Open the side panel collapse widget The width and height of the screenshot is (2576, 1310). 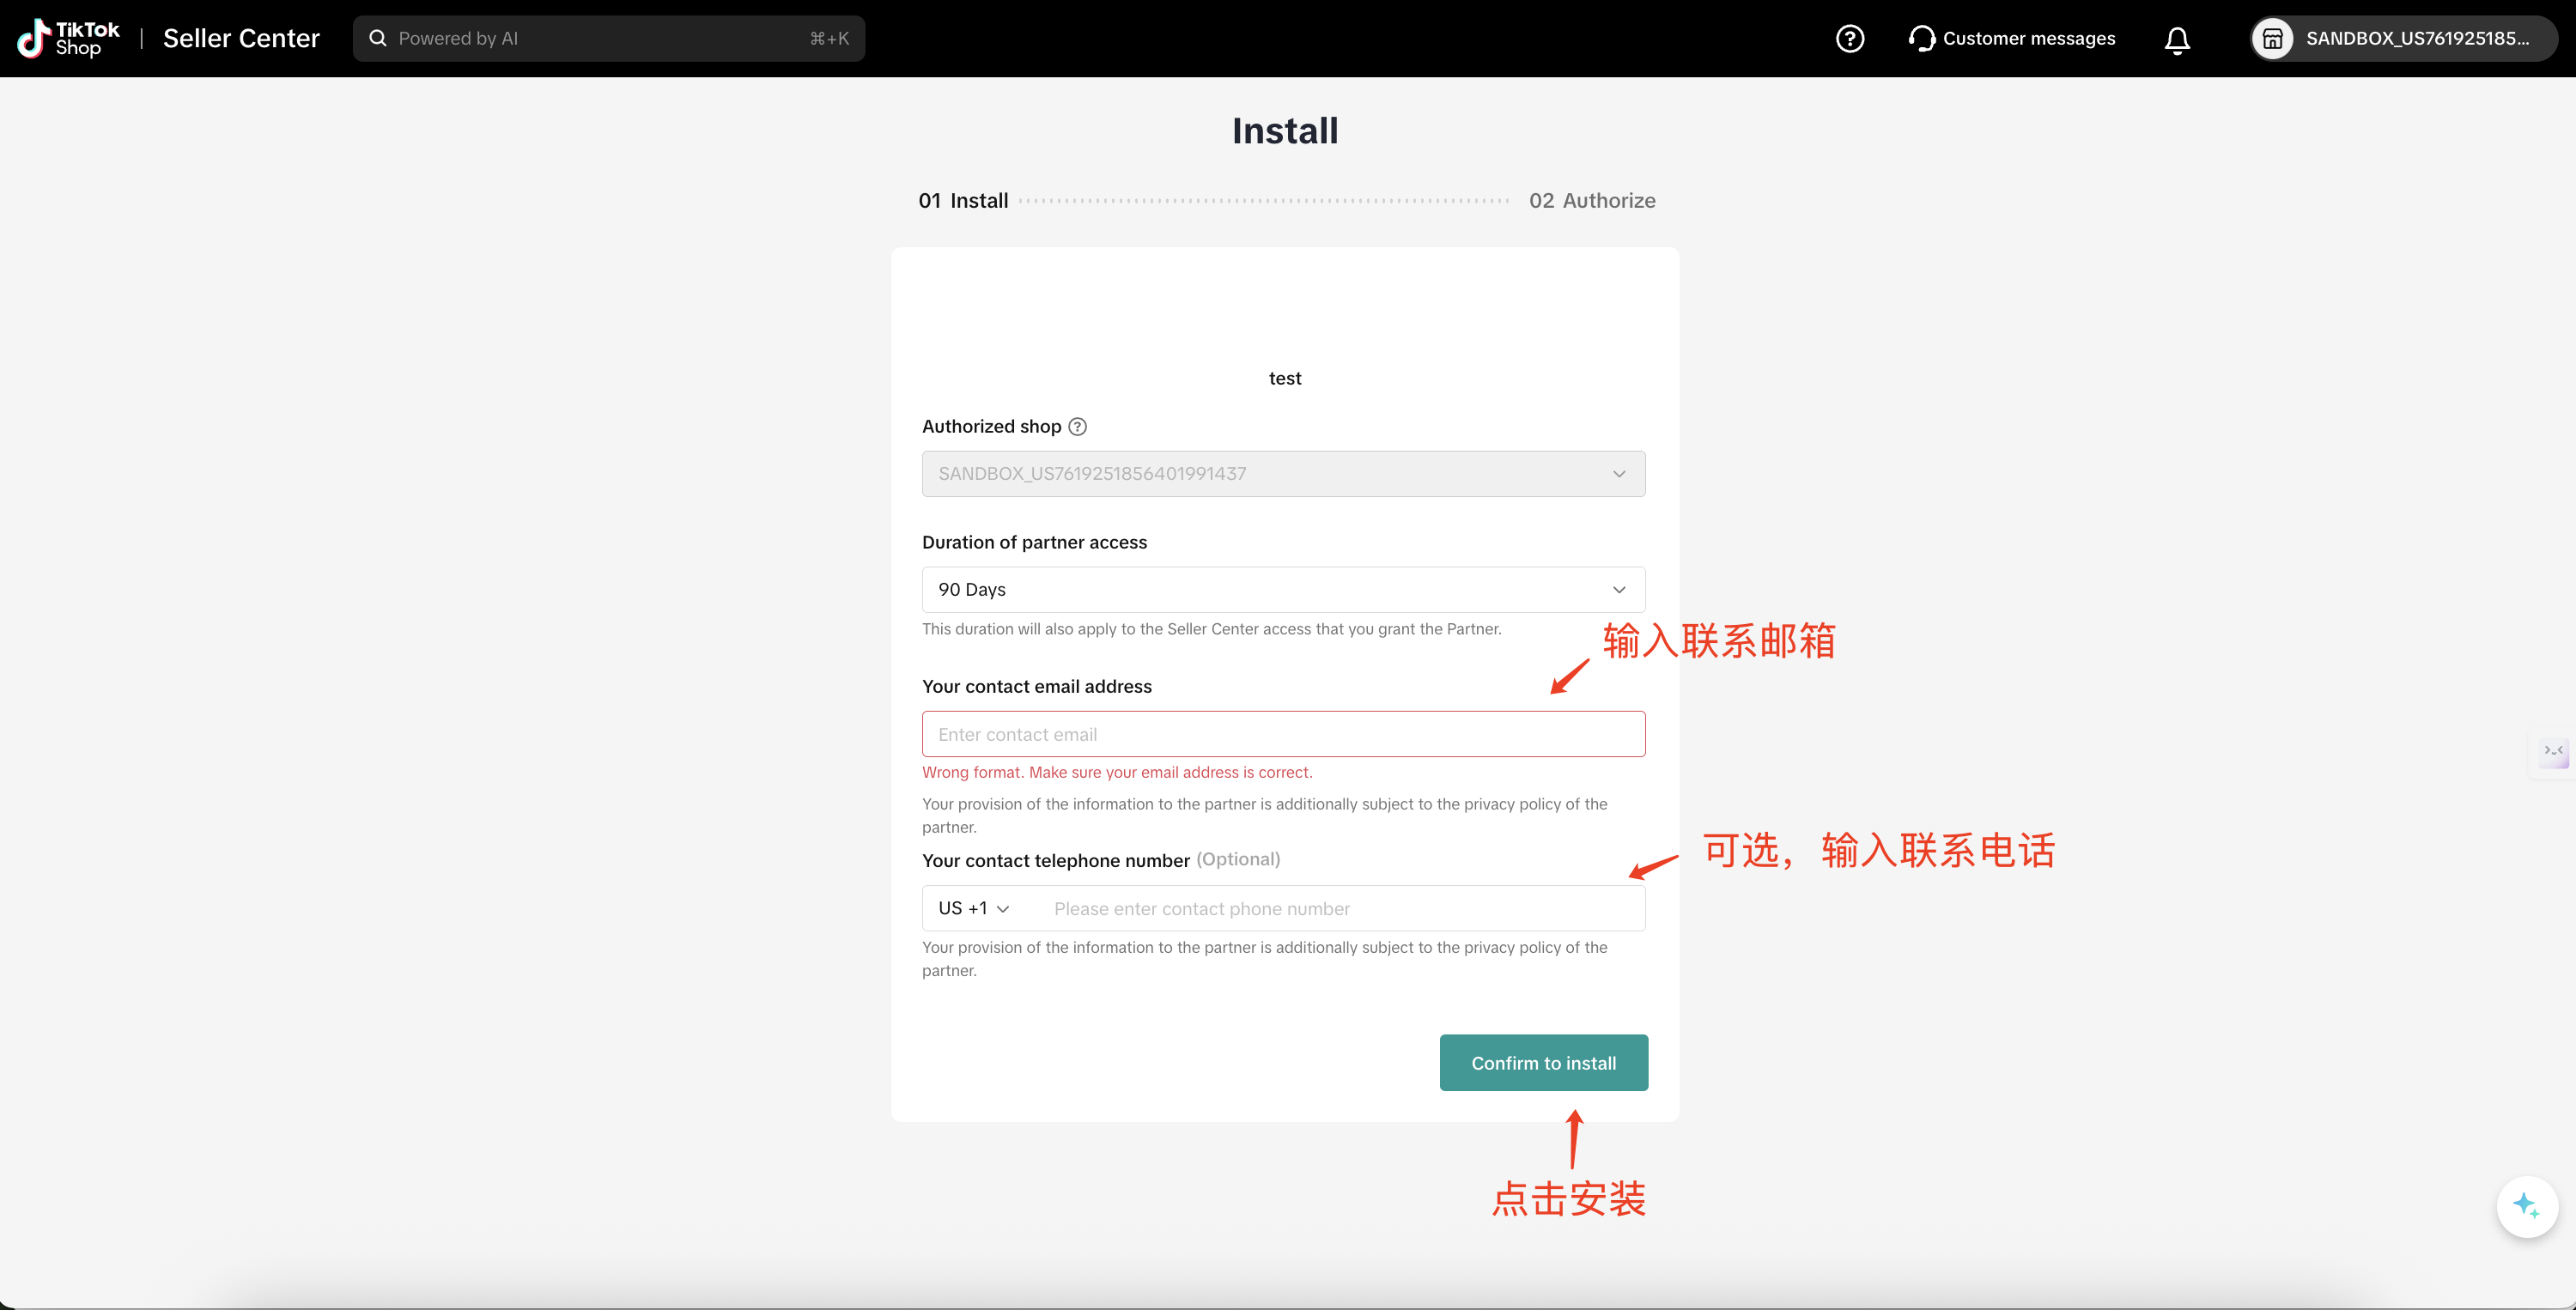pyautogui.click(x=2553, y=751)
